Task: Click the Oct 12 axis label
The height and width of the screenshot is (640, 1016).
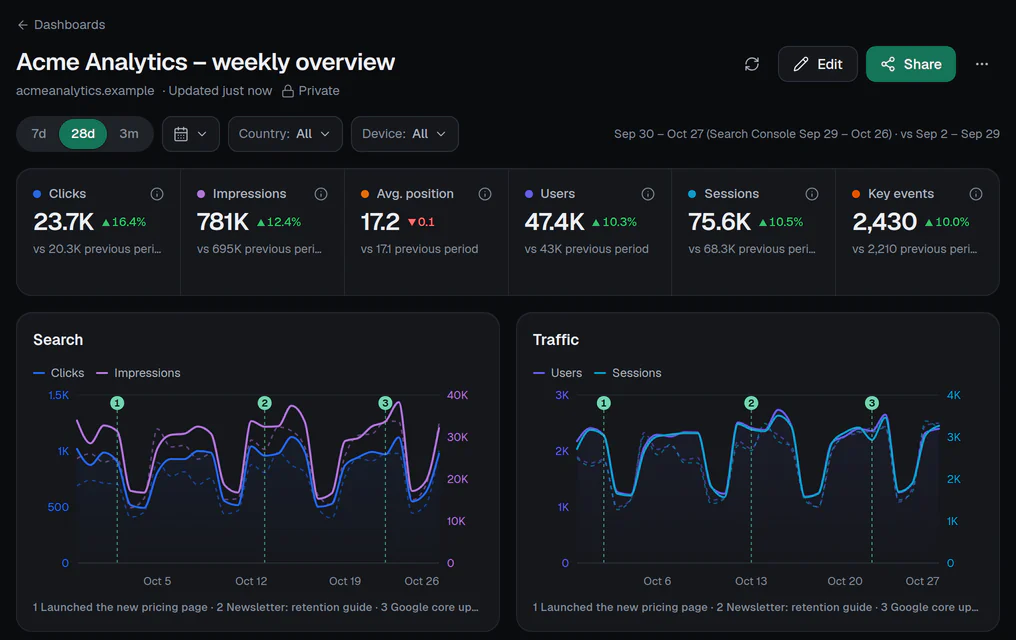Action: click(x=251, y=582)
